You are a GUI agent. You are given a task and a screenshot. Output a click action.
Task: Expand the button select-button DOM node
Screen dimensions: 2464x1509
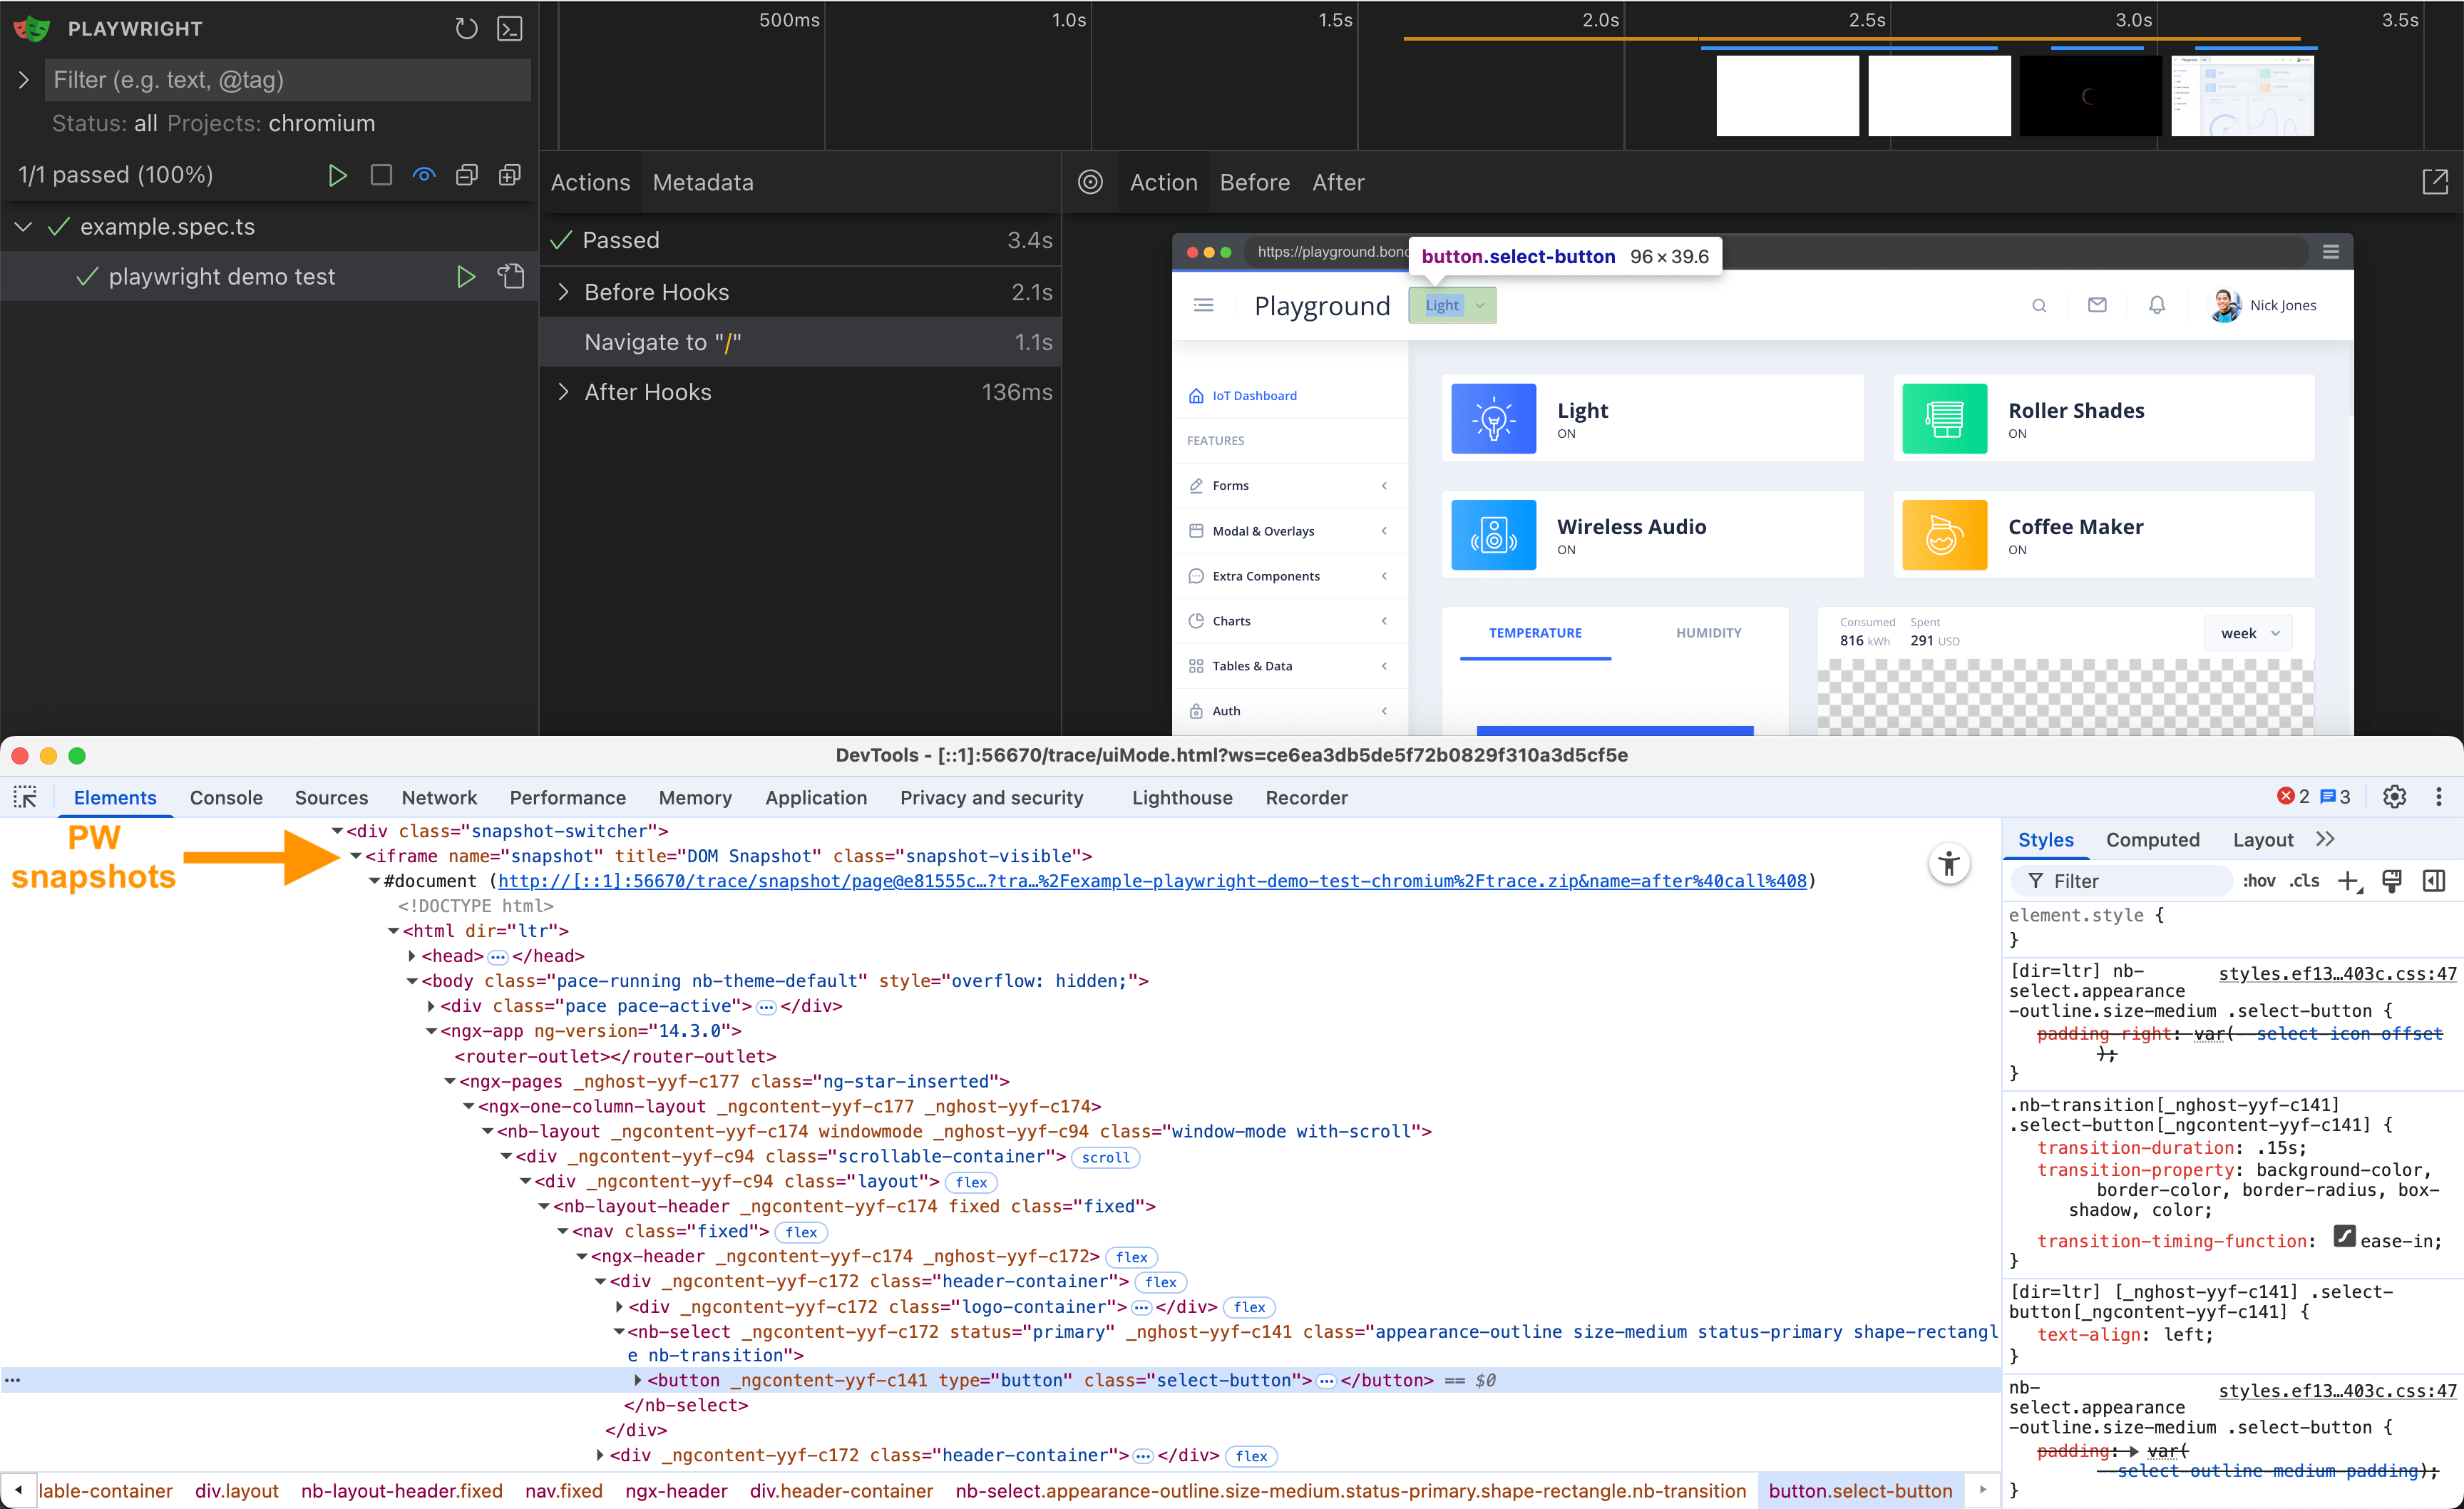[x=637, y=1380]
